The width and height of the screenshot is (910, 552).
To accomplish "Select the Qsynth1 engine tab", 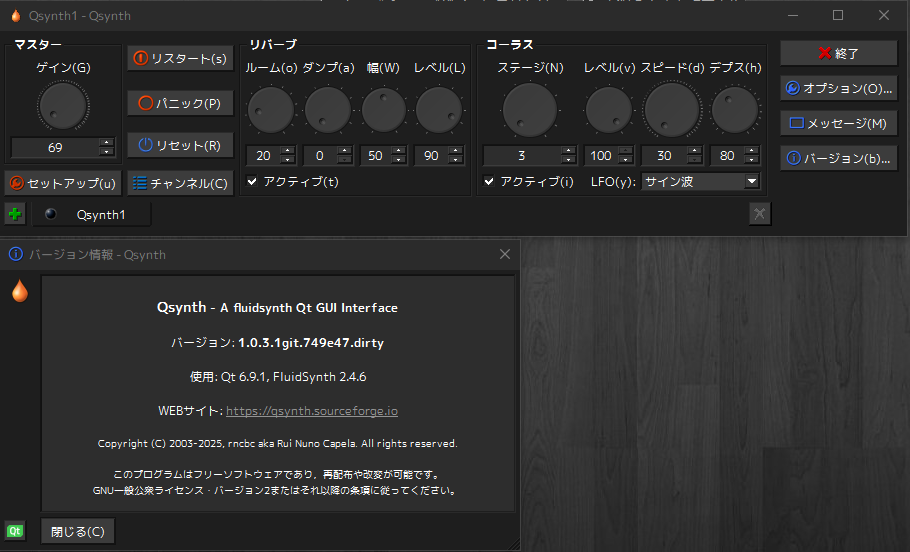I will click(92, 215).
